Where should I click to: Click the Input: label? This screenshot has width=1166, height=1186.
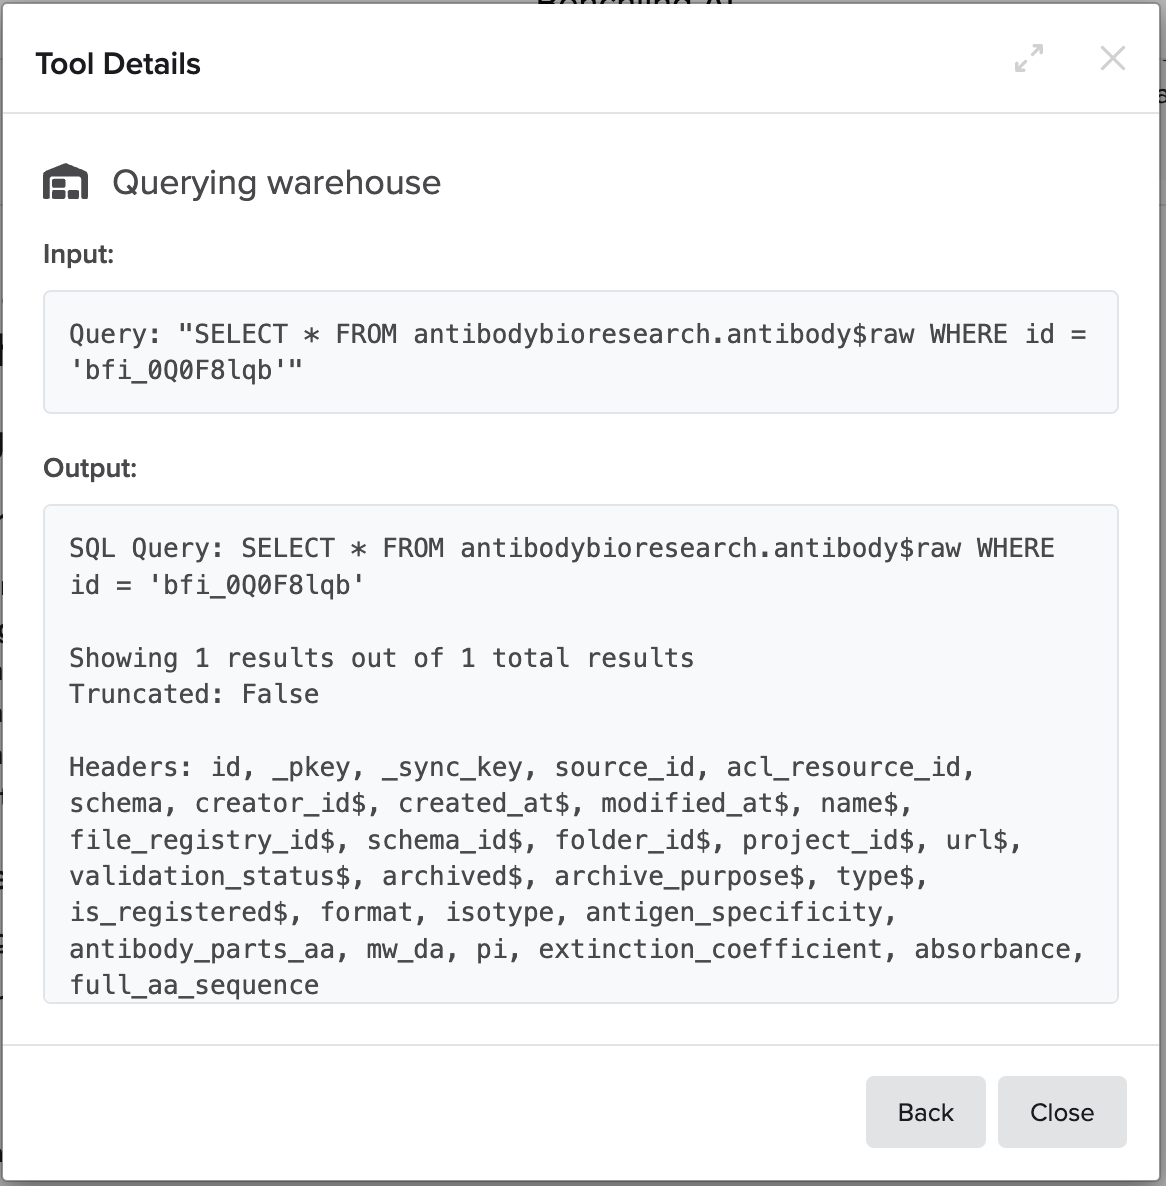pos(79,254)
